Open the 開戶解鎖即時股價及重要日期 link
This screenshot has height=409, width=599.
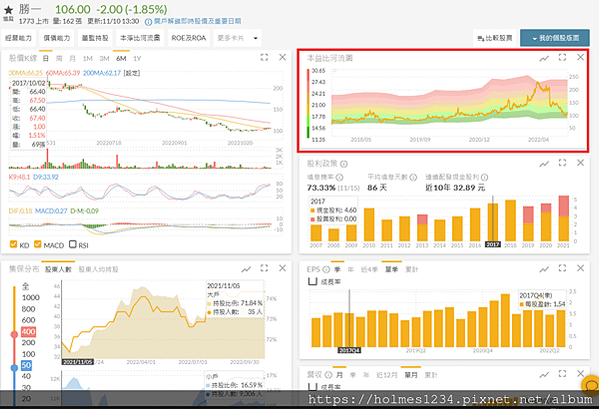pos(198,21)
